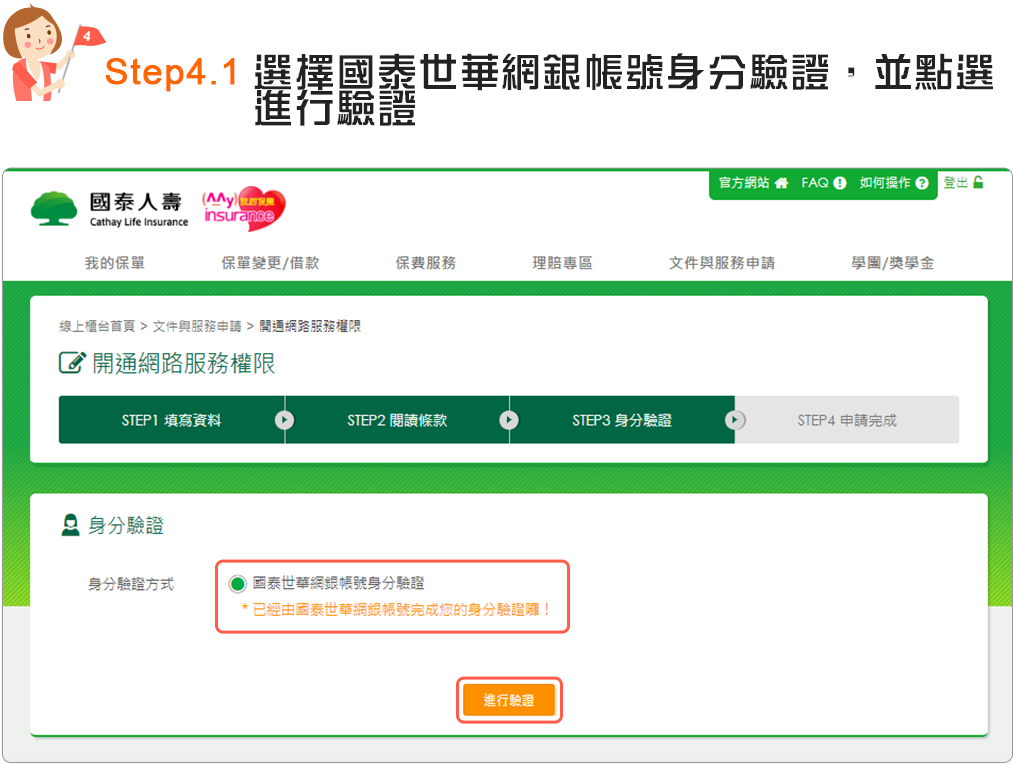Image resolution: width=1013 pixels, height=764 pixels.
Task: Go to 官方網站 via the home icon
Action: coord(781,183)
